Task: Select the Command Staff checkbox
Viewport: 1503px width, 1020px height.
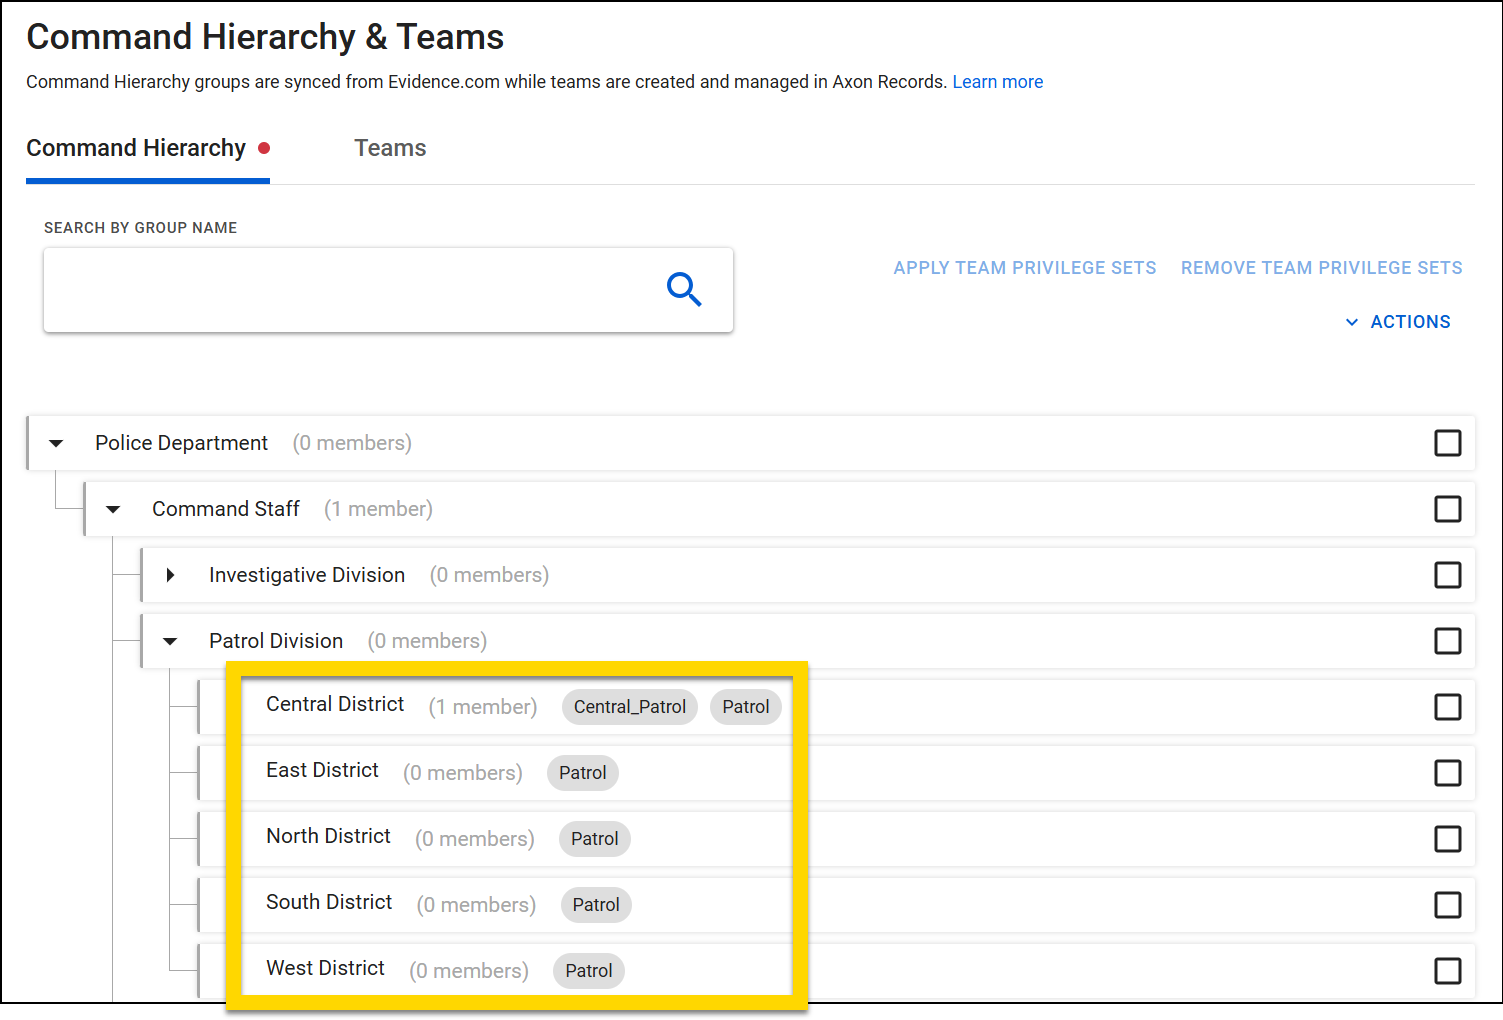Action: pyautogui.click(x=1447, y=509)
